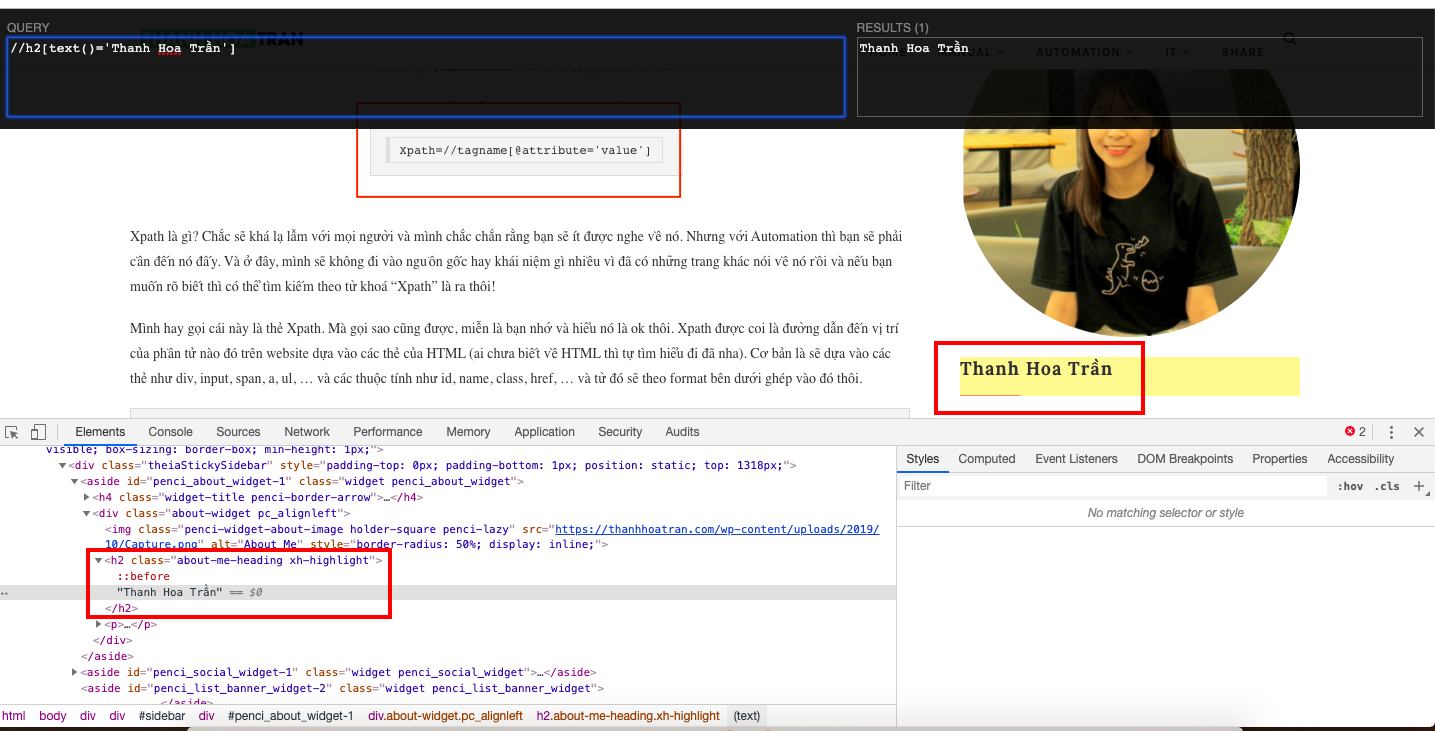This screenshot has width=1435, height=731.
Task: Select the Performance tab
Action: (387, 432)
